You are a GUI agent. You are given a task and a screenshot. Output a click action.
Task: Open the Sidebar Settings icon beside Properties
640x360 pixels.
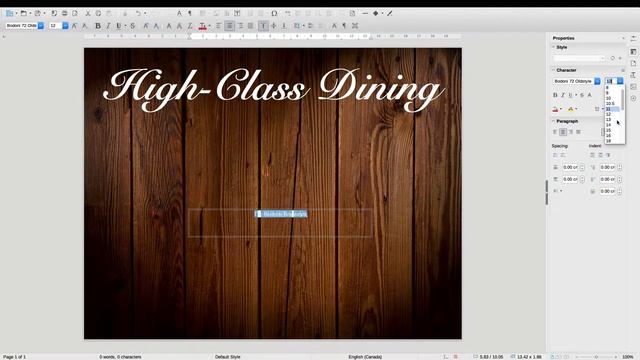(633, 38)
